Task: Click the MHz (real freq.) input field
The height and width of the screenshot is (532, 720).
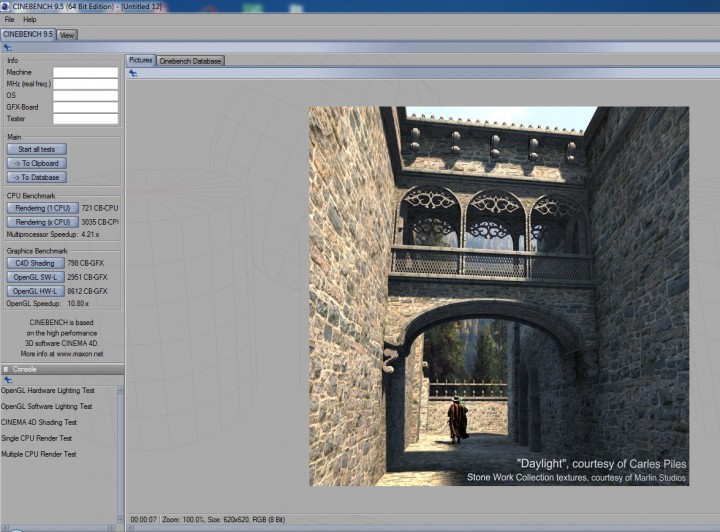Action: [85, 84]
